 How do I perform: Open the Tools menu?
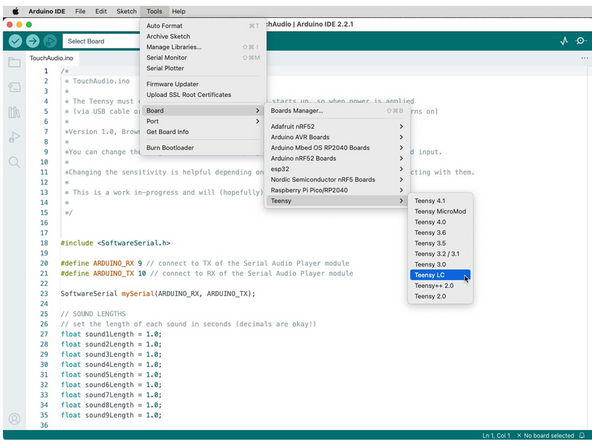[x=154, y=11]
